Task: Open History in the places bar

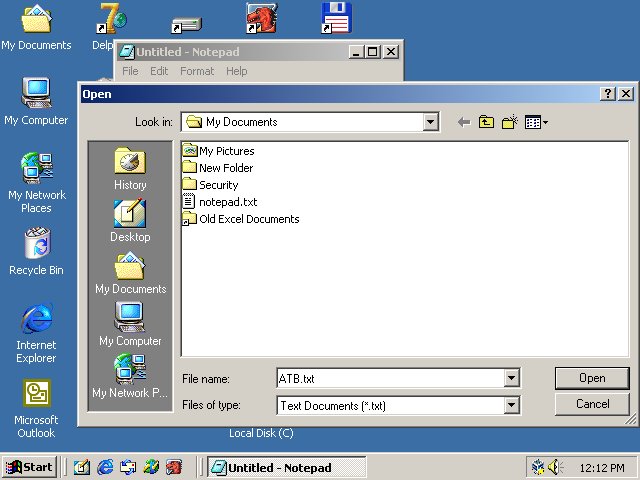Action: tap(130, 169)
